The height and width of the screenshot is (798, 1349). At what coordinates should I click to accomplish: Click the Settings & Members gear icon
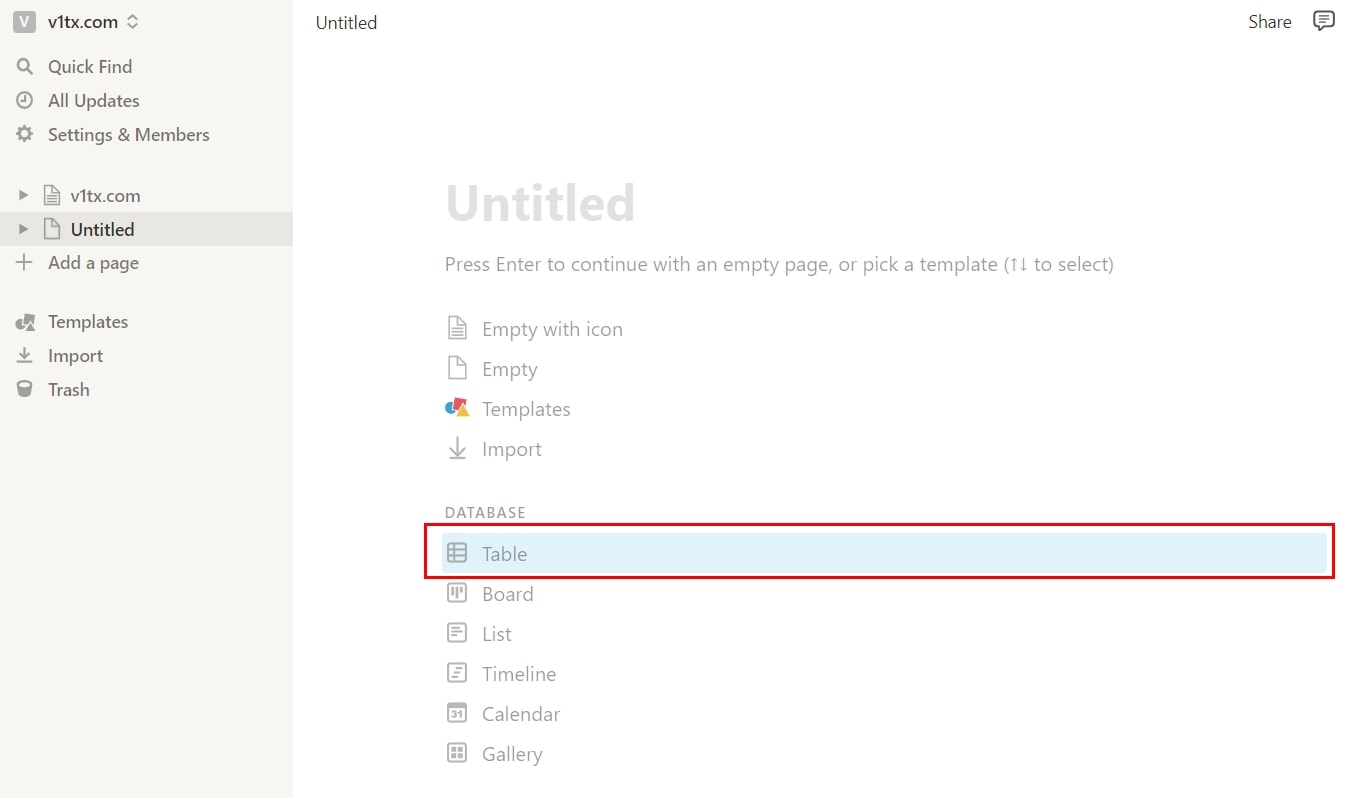[x=25, y=135]
